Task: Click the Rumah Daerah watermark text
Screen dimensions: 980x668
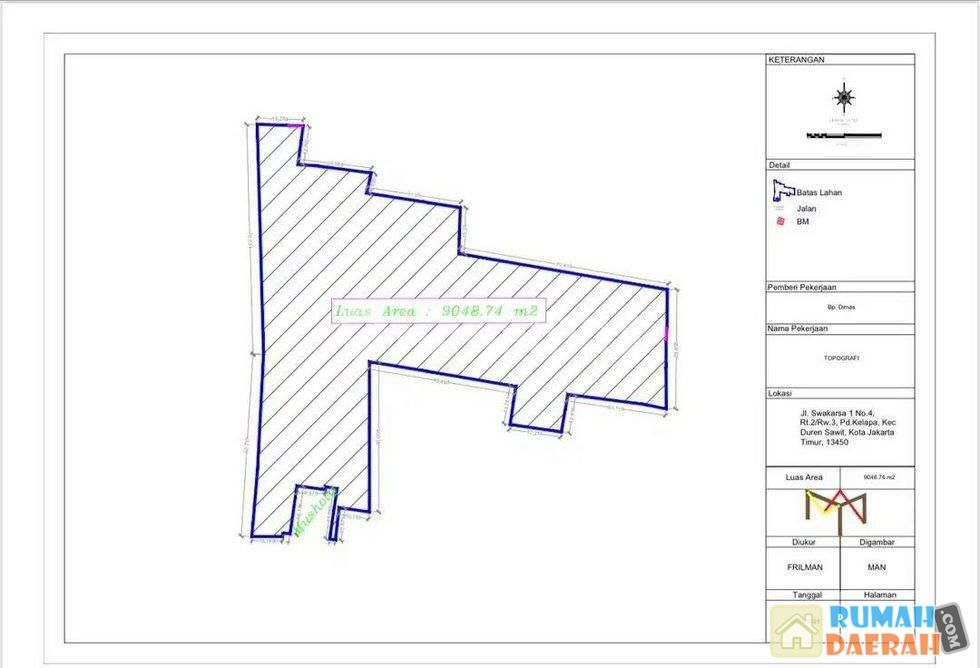Action: point(880,631)
